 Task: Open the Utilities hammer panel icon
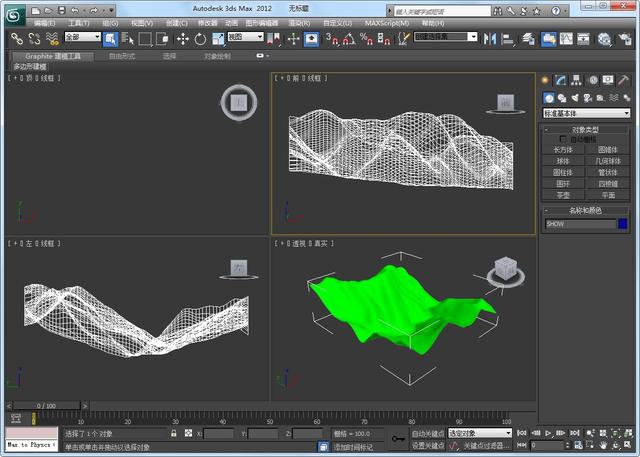click(x=623, y=80)
